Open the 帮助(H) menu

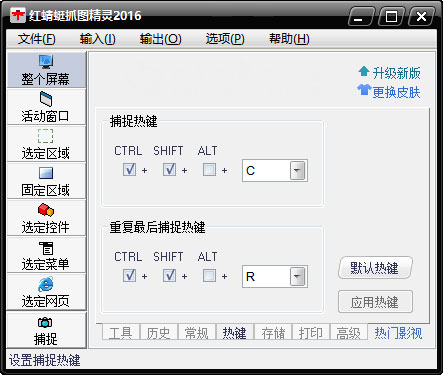coord(289,39)
